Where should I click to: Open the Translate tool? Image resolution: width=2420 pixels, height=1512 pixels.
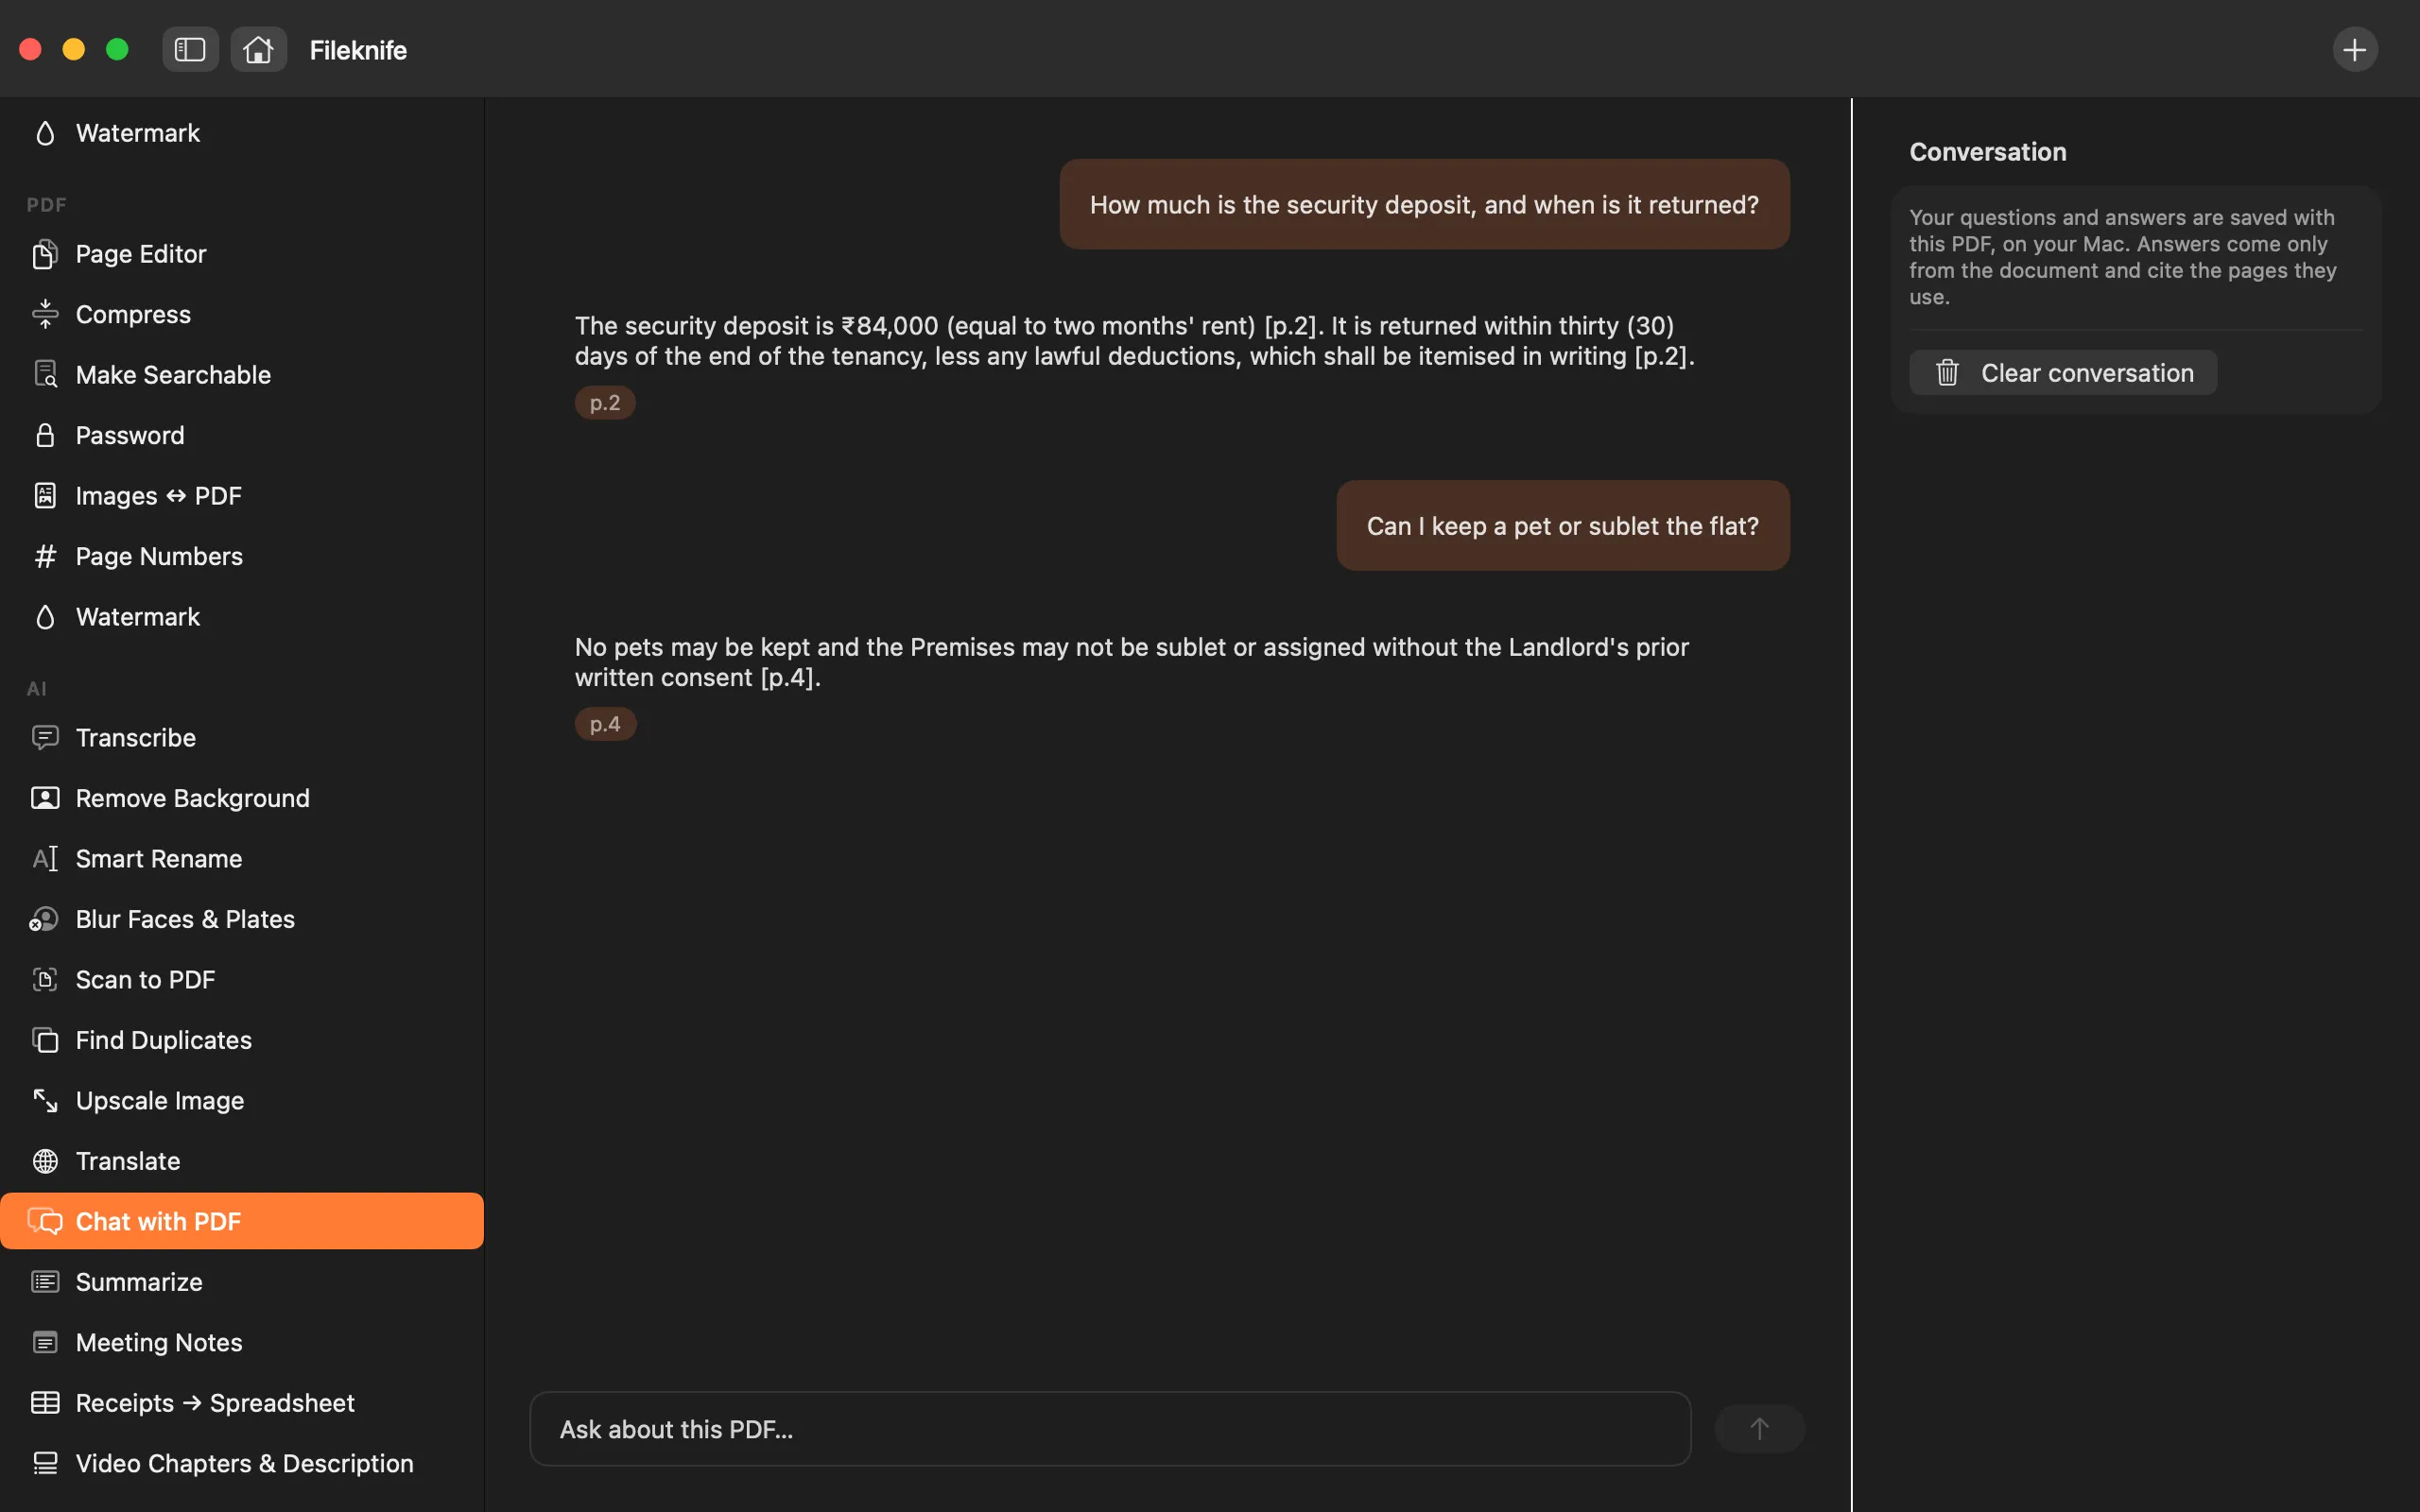[x=242, y=1161]
